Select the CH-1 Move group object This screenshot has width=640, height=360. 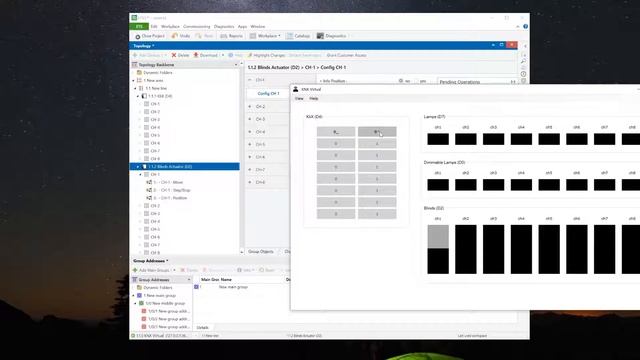[x=165, y=182]
